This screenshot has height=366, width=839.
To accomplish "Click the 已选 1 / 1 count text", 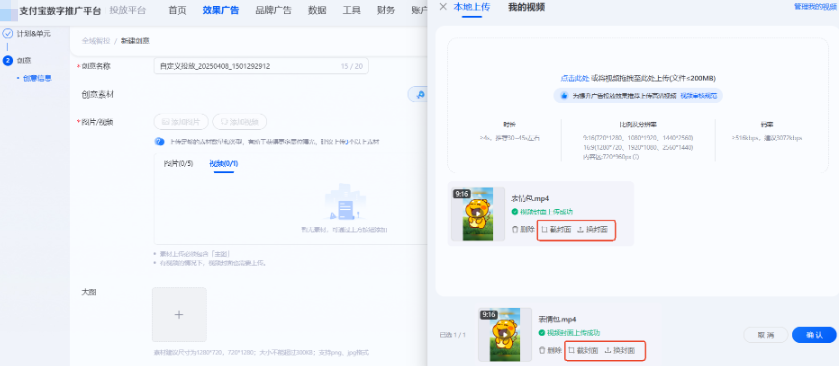I will click(x=453, y=335).
